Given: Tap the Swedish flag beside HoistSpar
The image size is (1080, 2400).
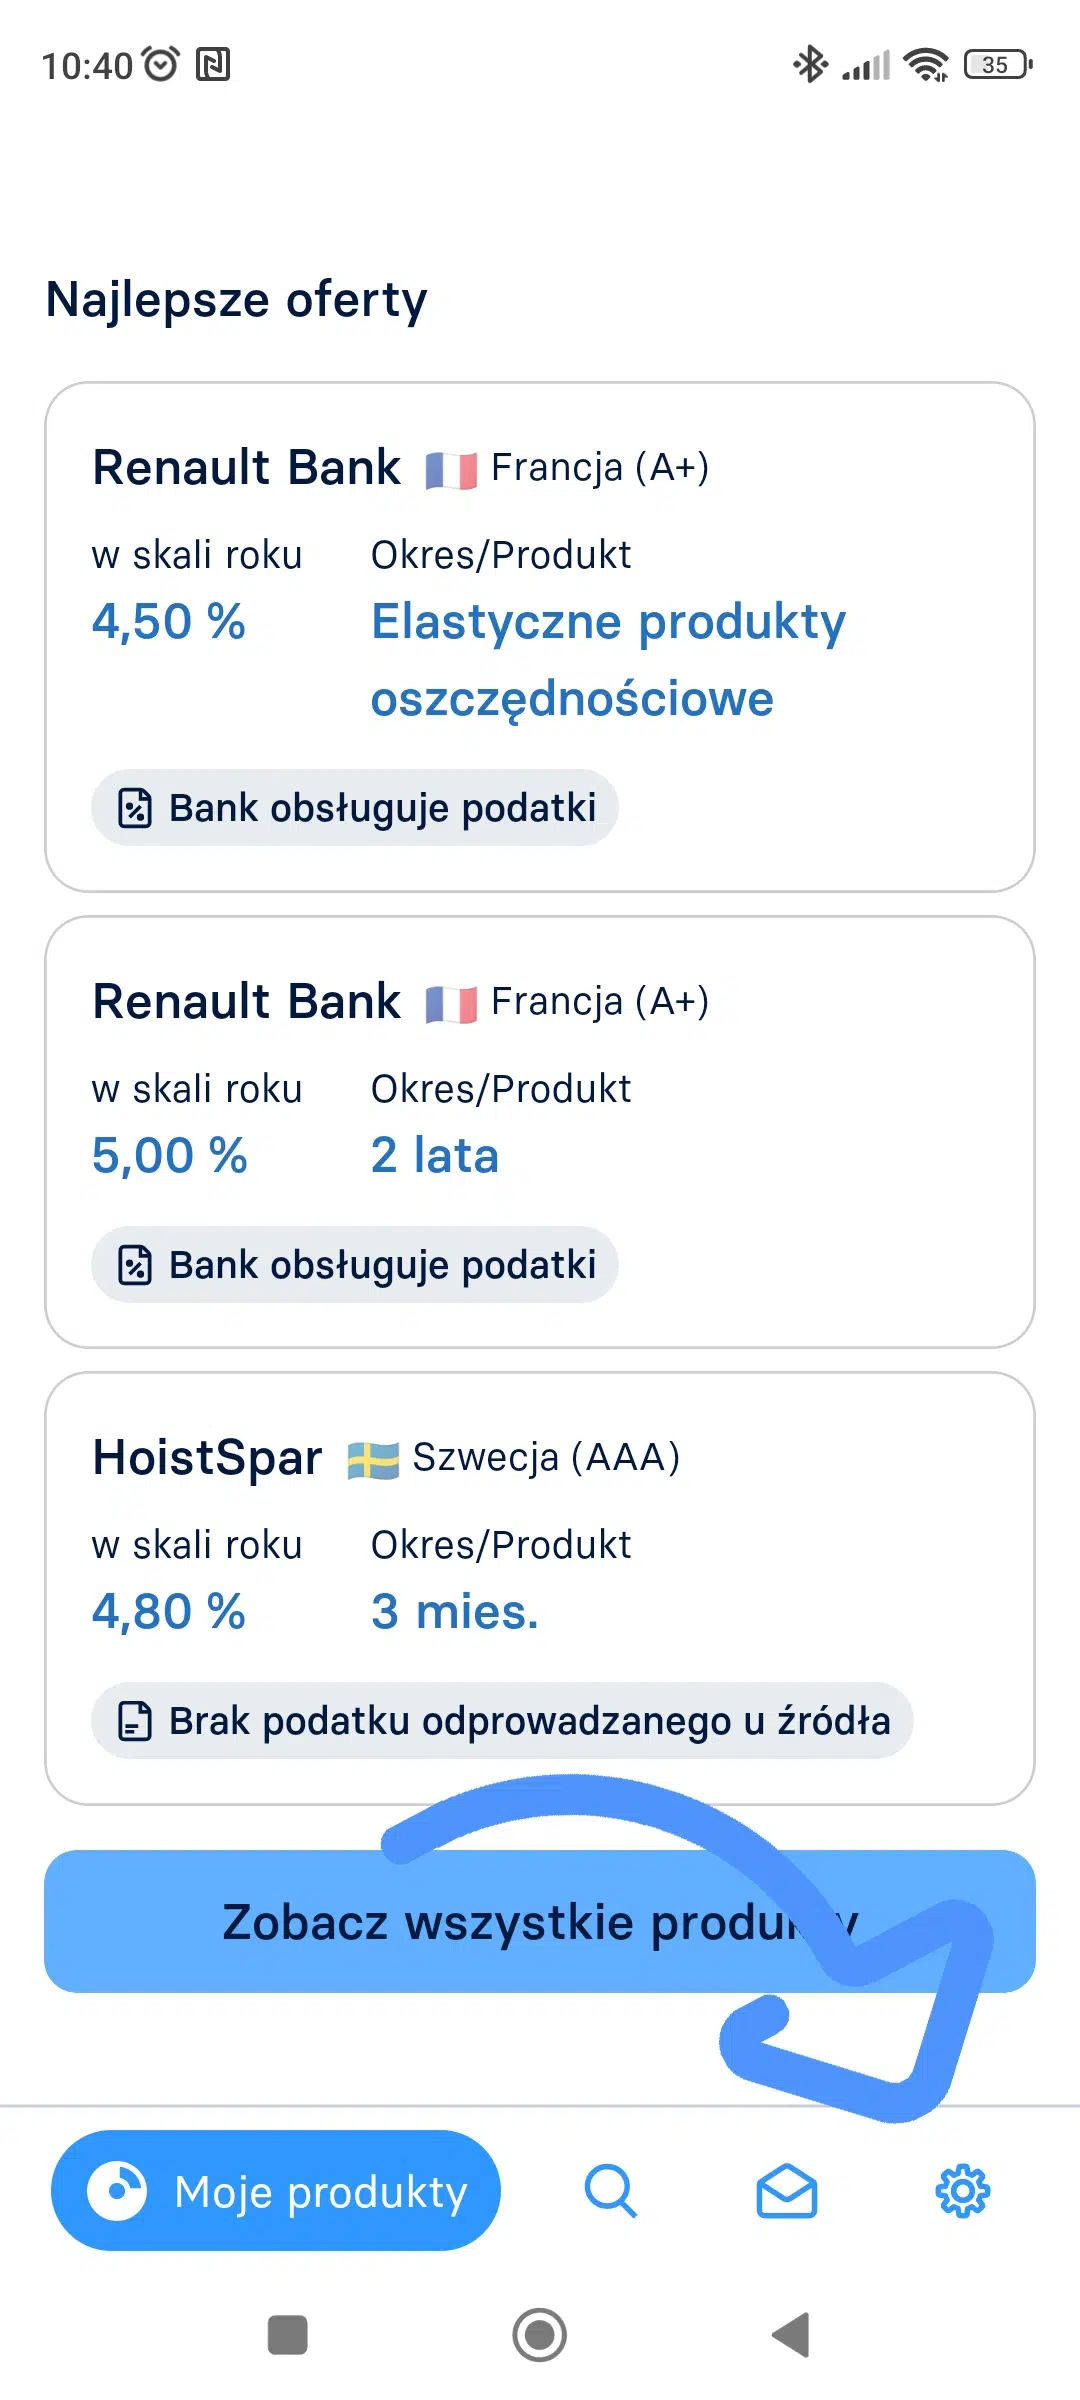Looking at the screenshot, I should pos(373,1460).
